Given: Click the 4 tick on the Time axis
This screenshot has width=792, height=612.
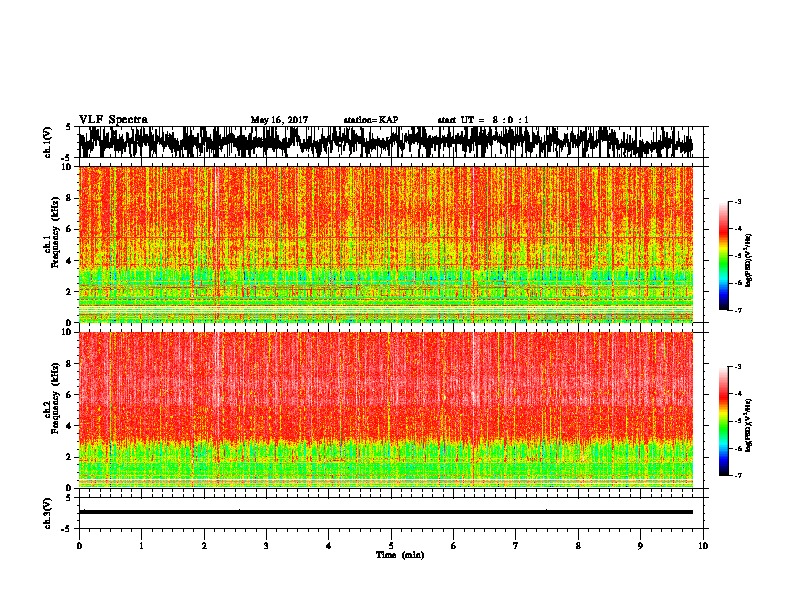Looking at the screenshot, I should click(x=329, y=546).
